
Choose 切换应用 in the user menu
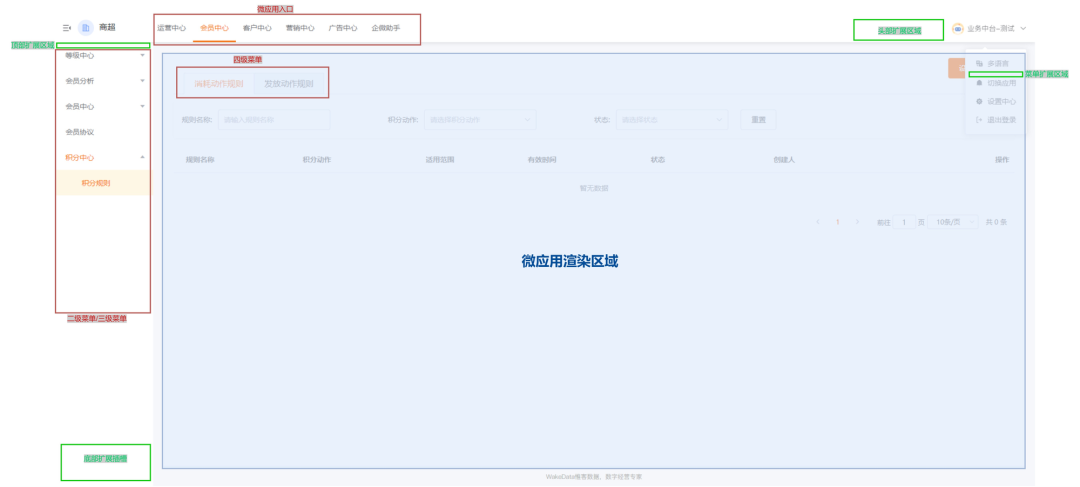[x=1001, y=83]
